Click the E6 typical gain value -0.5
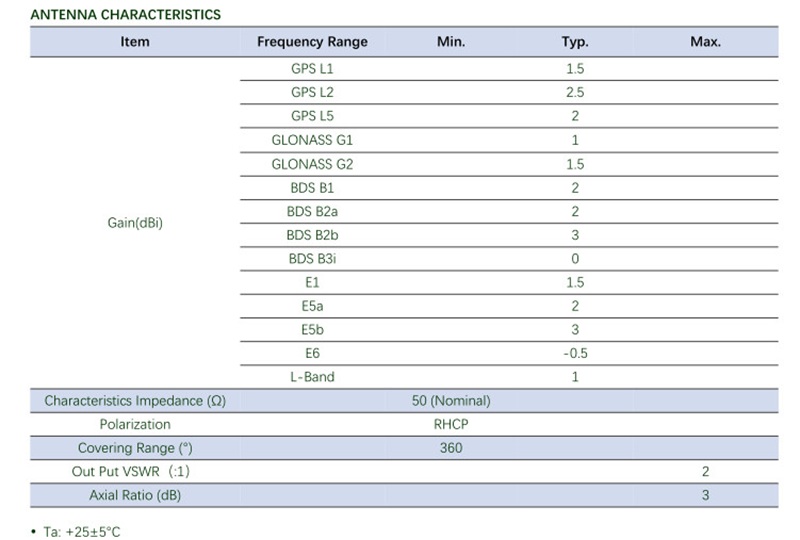 coord(575,354)
